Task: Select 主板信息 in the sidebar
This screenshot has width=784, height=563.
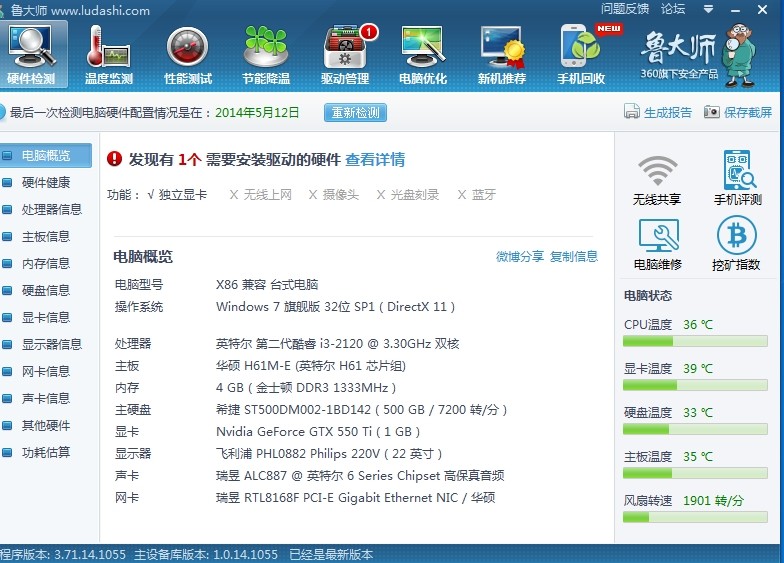Action: tap(46, 236)
